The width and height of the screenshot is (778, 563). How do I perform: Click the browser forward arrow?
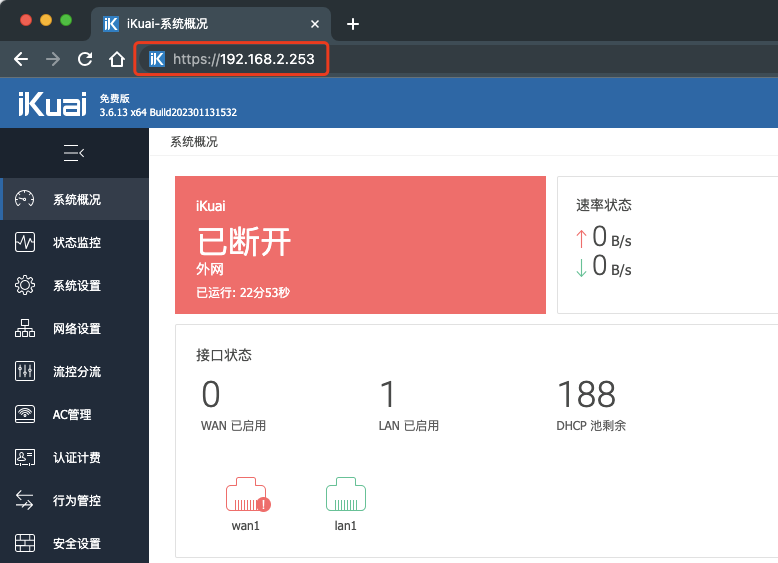(53, 59)
